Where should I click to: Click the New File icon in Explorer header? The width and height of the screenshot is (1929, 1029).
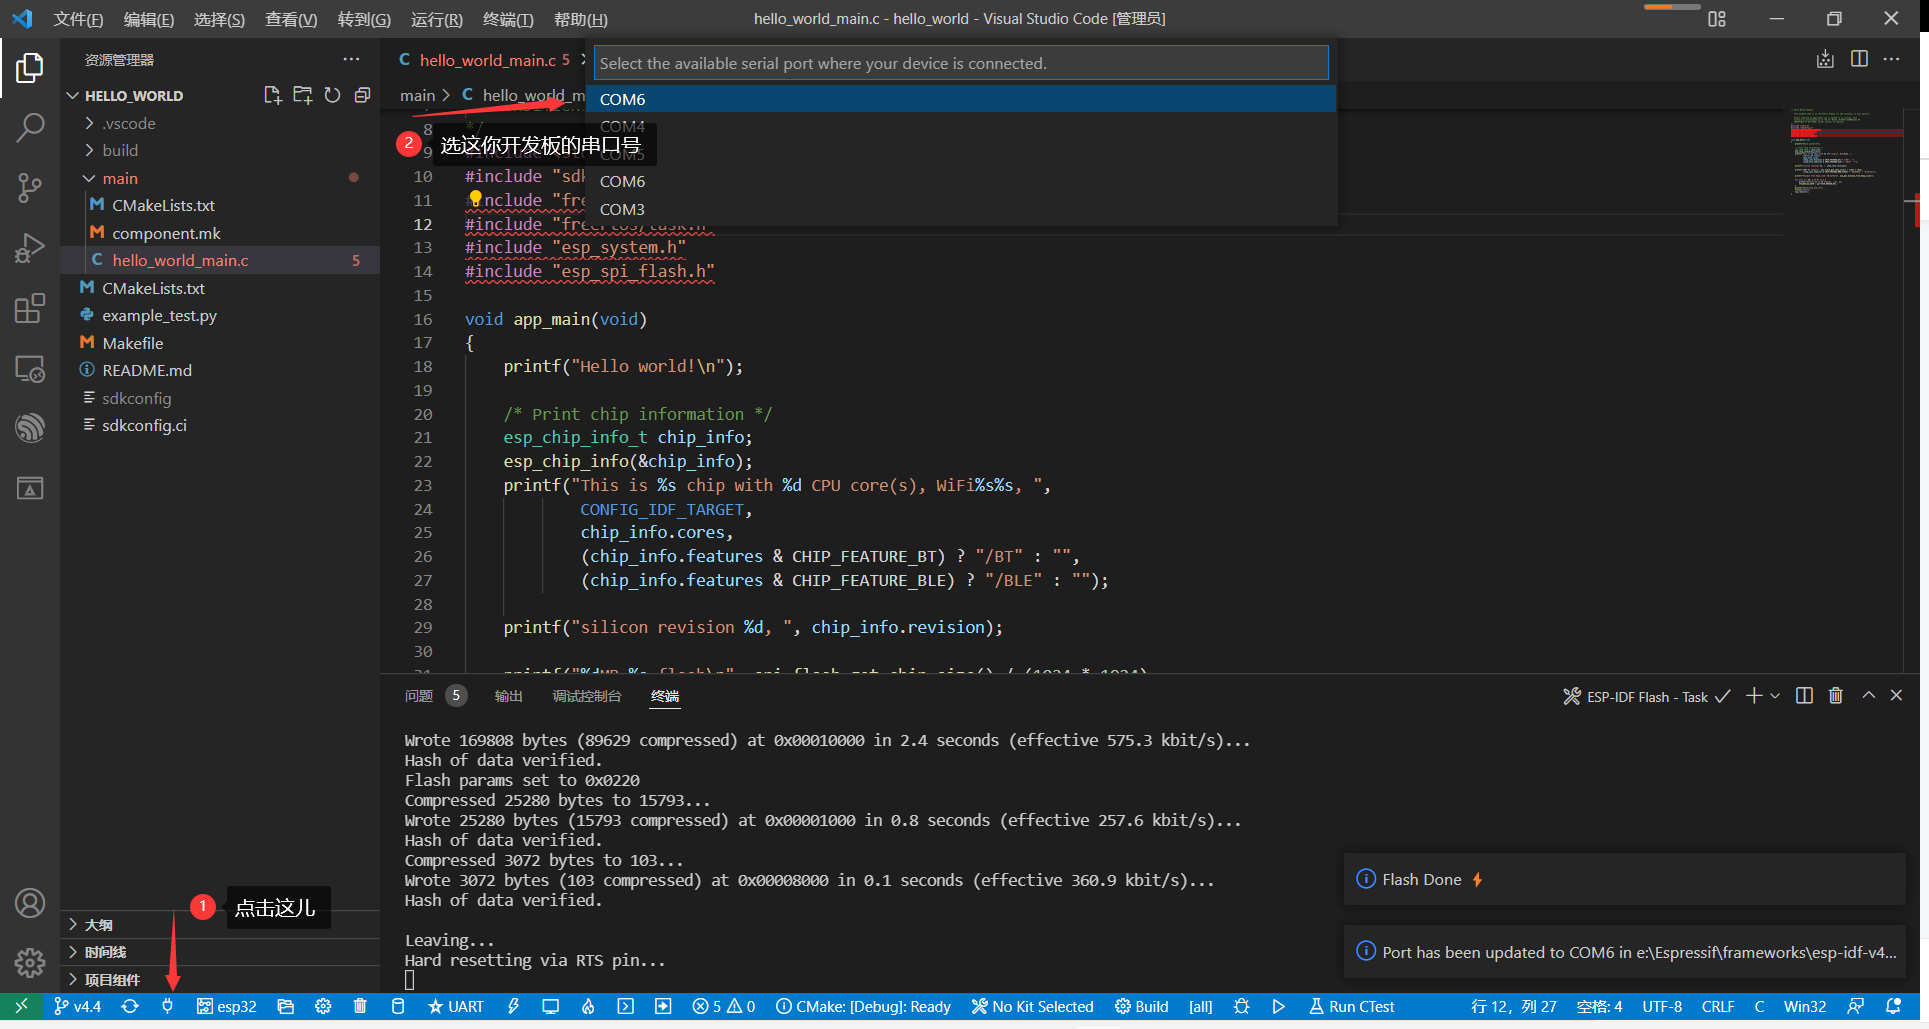tap(272, 95)
